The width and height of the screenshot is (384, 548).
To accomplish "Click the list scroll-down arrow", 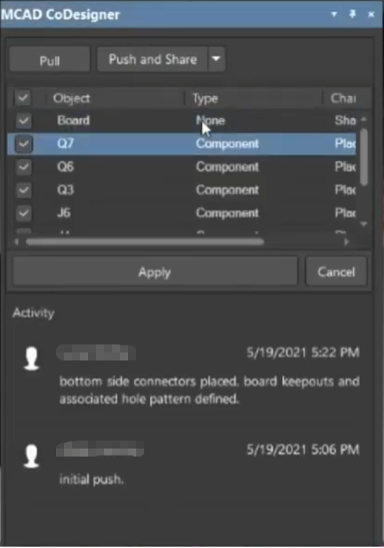I will click(x=364, y=224).
